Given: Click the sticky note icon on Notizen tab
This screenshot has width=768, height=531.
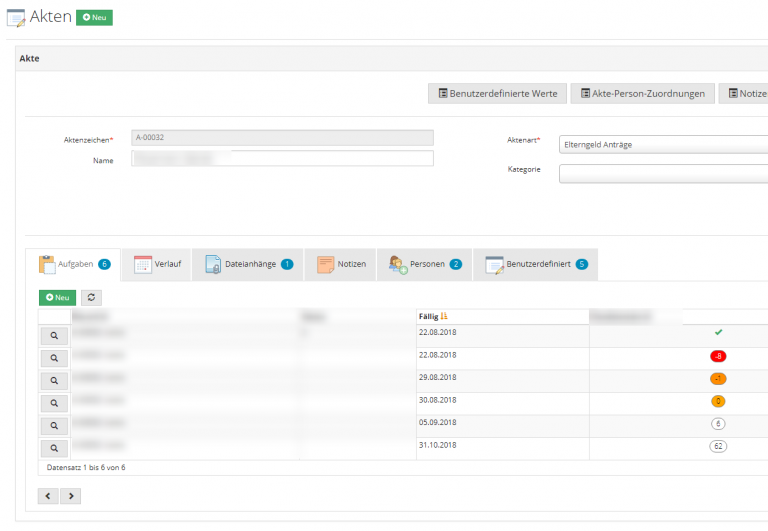Looking at the screenshot, I should 325,265.
